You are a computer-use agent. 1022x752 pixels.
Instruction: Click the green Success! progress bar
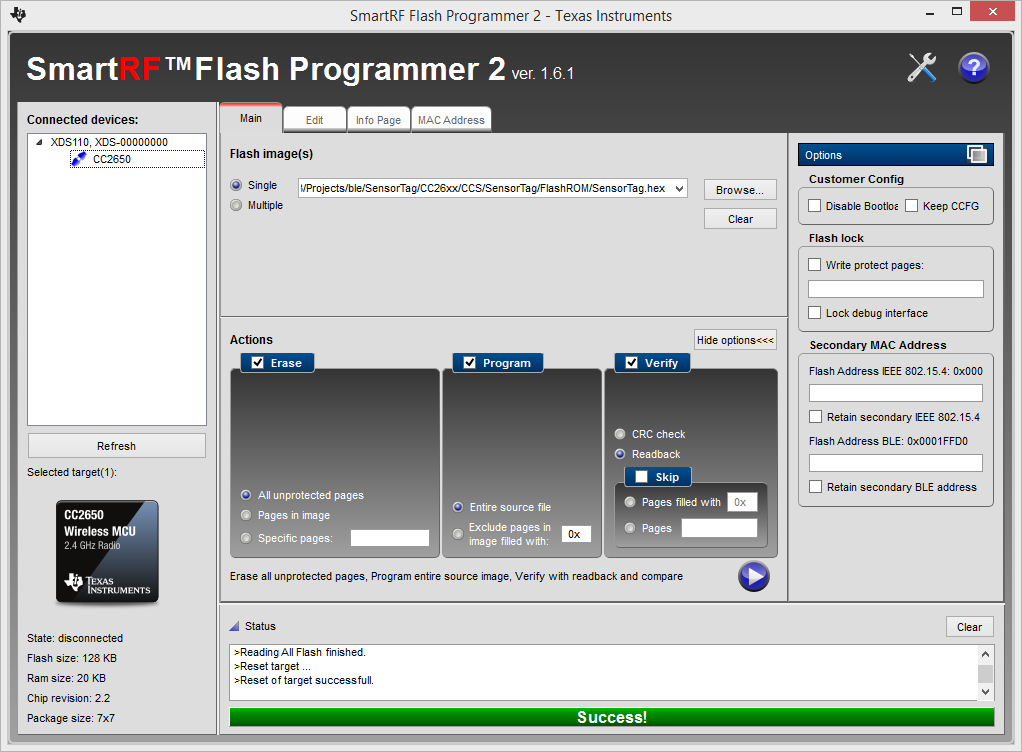[x=611, y=717]
